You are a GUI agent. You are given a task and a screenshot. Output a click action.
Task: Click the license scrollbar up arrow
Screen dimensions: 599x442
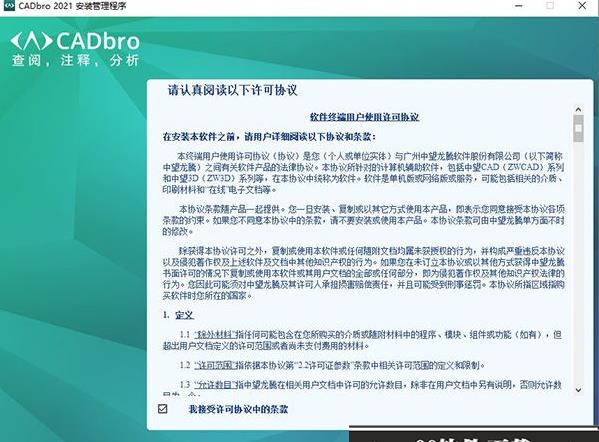(578, 110)
